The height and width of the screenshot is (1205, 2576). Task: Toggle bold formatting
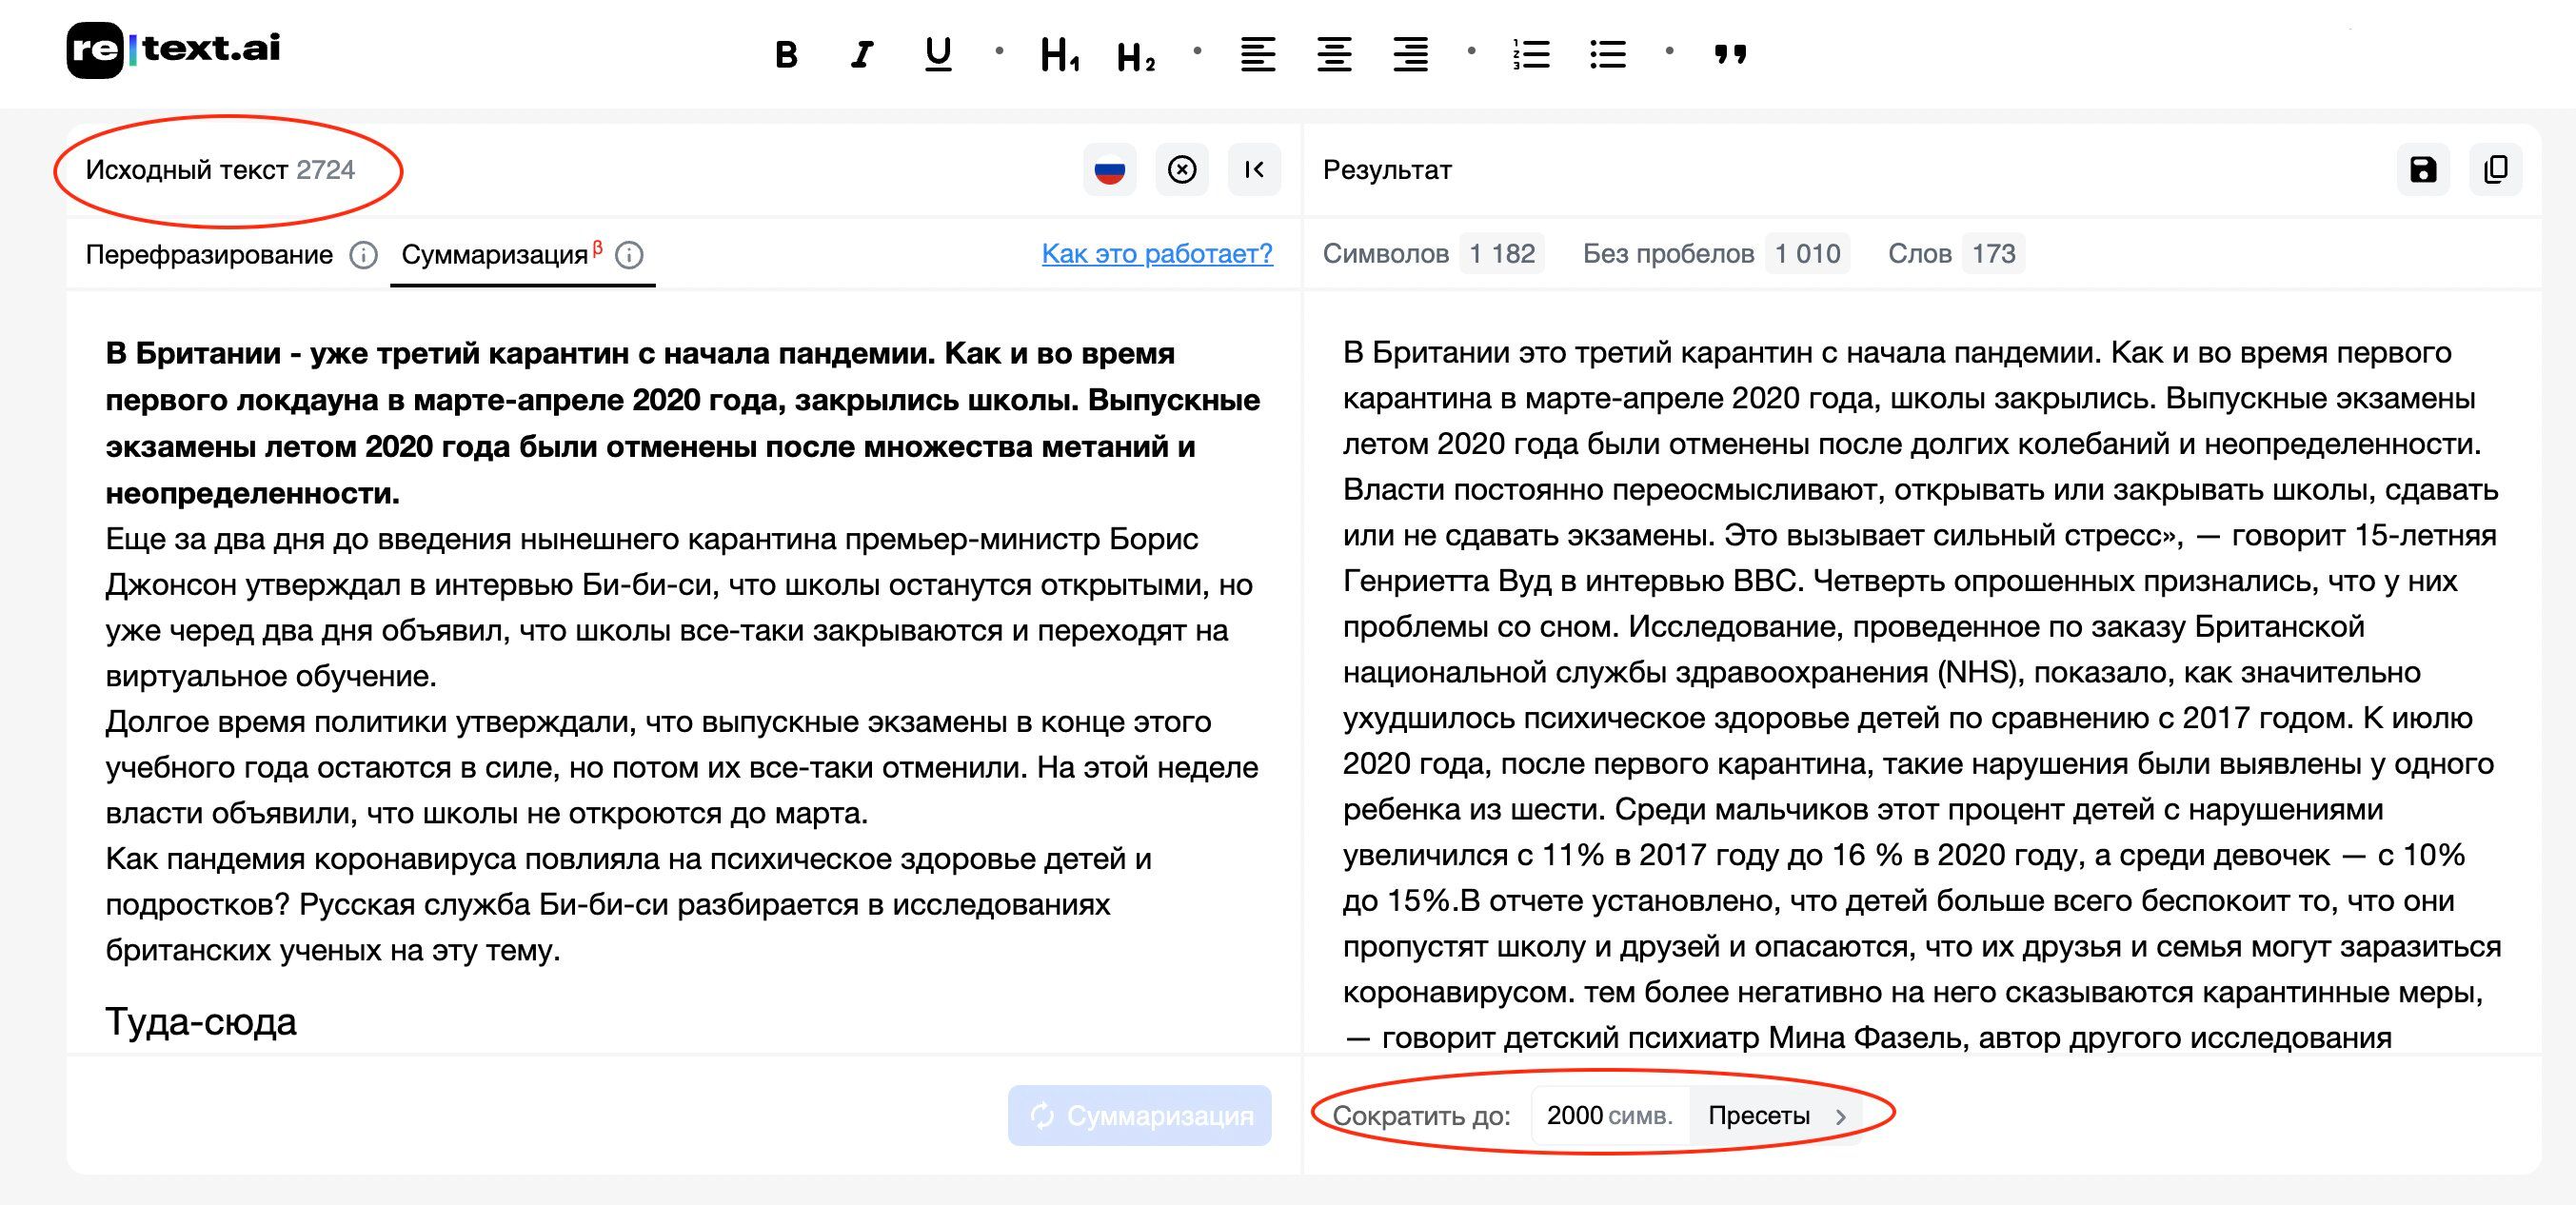[x=786, y=55]
